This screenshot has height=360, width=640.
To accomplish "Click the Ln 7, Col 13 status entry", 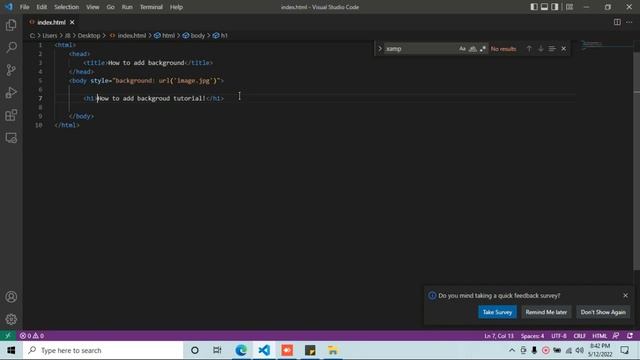I will coord(499,336).
